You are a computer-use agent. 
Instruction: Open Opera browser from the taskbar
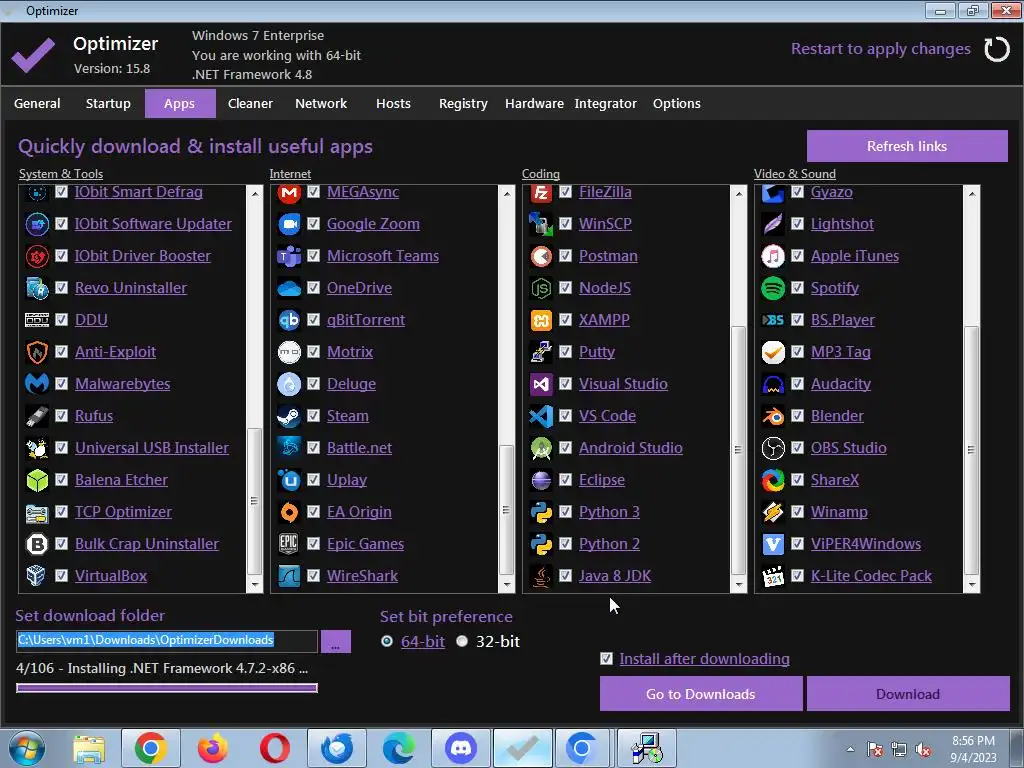coord(274,748)
